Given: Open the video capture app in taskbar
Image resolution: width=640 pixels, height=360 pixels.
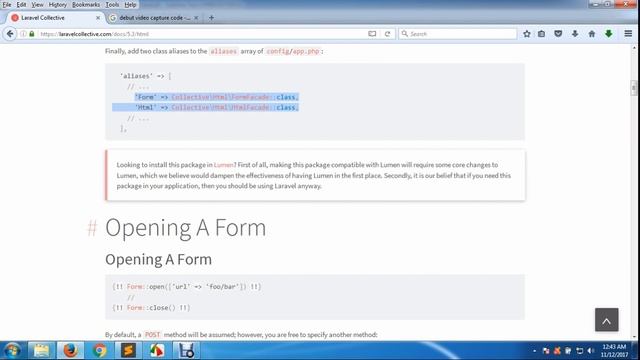Looking at the screenshot, I should click(x=187, y=351).
